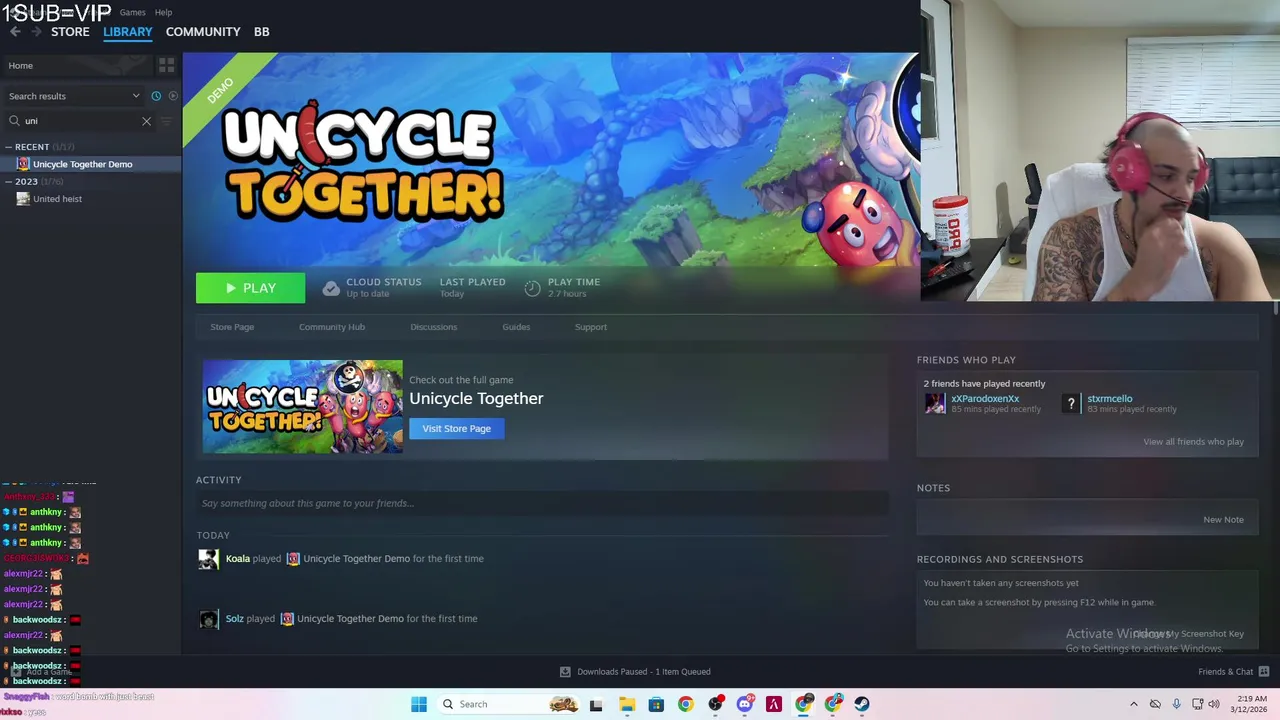Viewport: 1280px width, 720px height.
Task: Click the cloud status icon
Action: pyautogui.click(x=331, y=288)
